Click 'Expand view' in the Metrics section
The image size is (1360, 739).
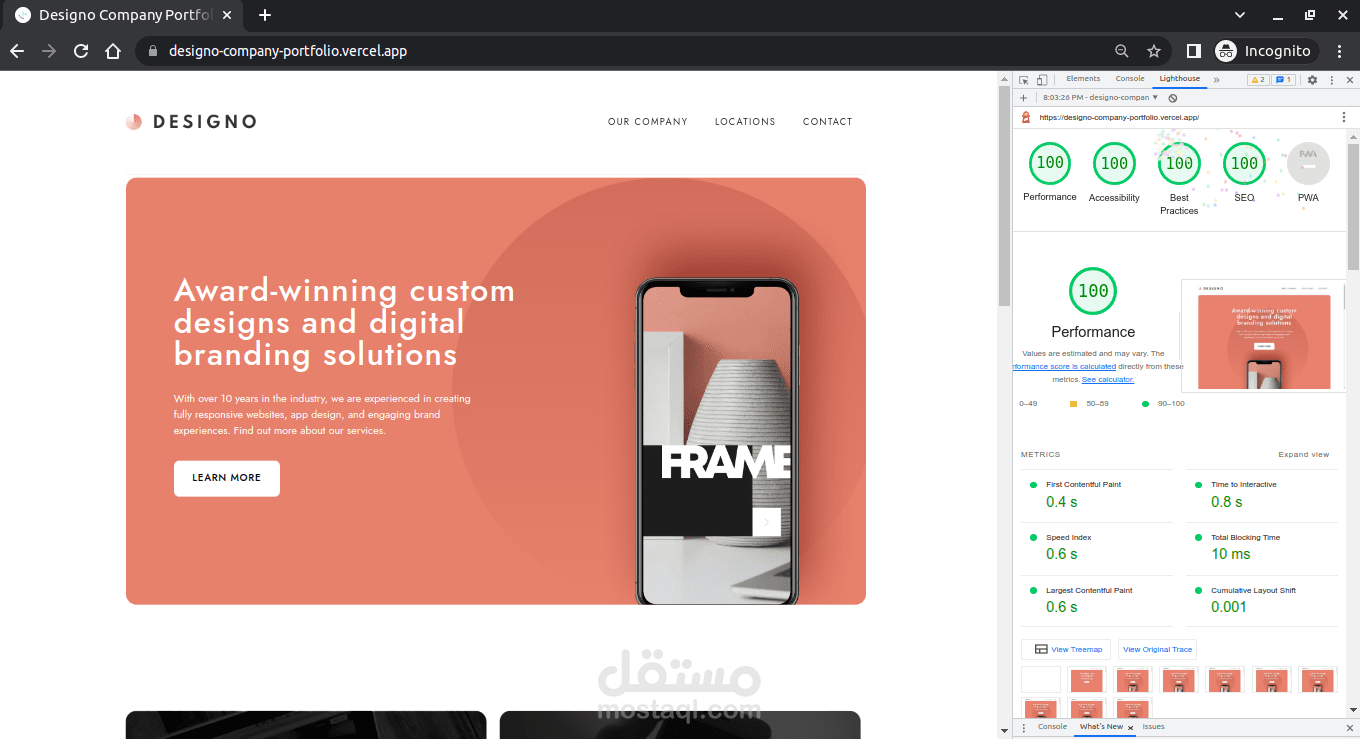point(1304,455)
